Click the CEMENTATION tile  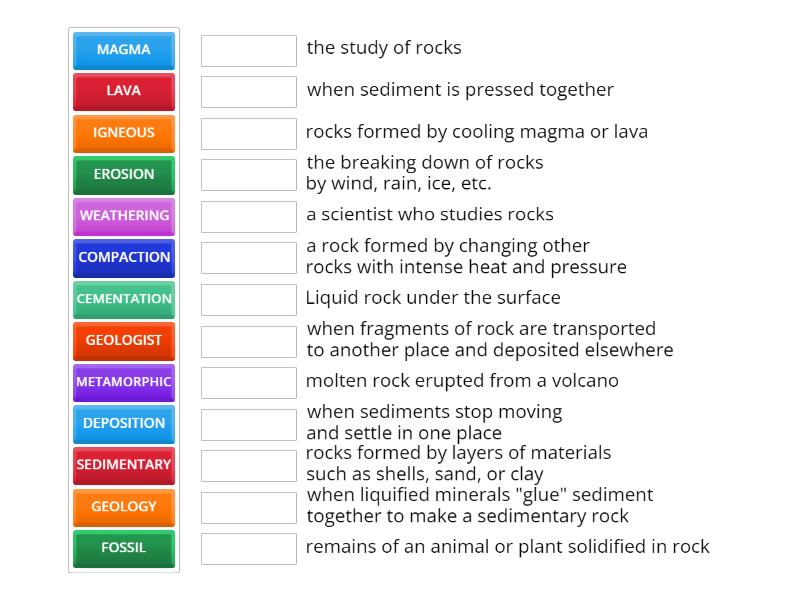(123, 299)
